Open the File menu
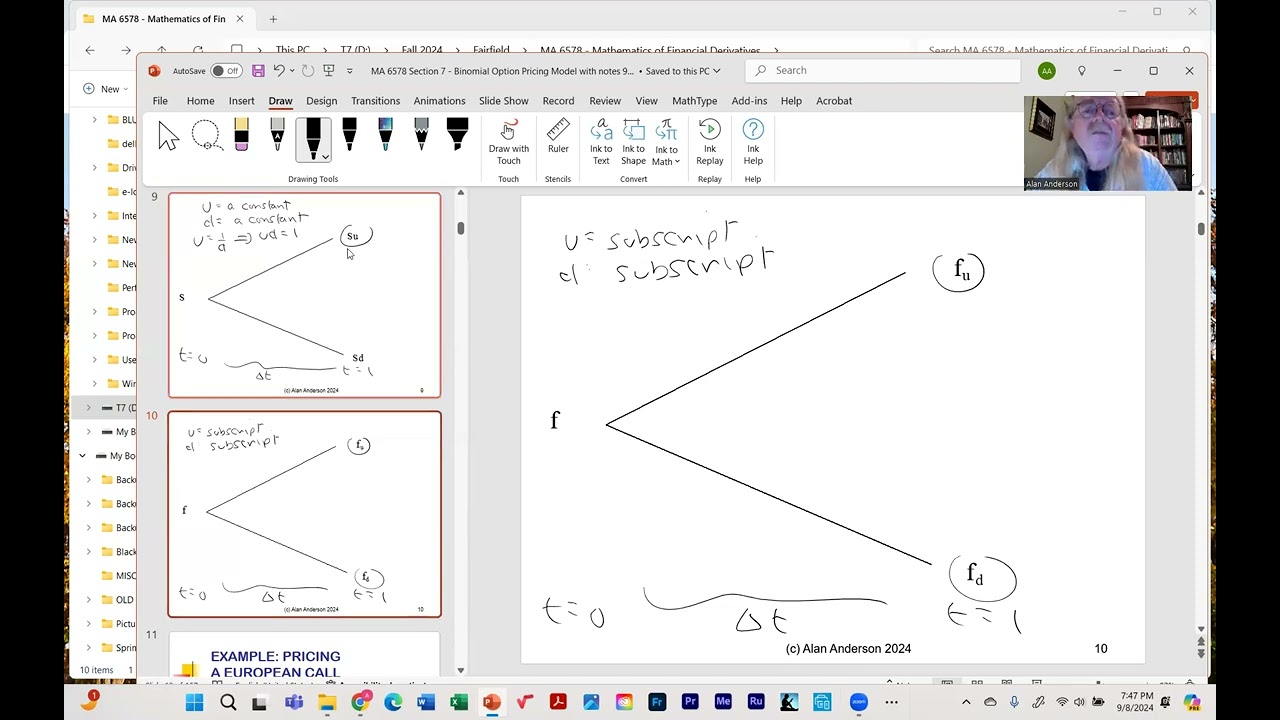This screenshot has height=720, width=1280. (160, 101)
